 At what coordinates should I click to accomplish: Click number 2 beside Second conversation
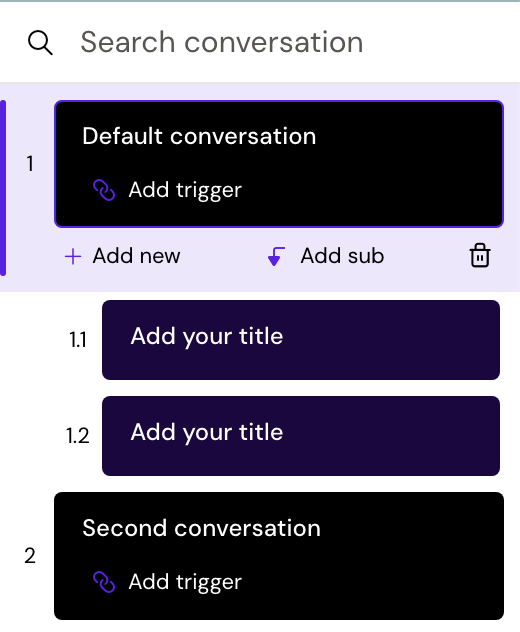pos(30,556)
